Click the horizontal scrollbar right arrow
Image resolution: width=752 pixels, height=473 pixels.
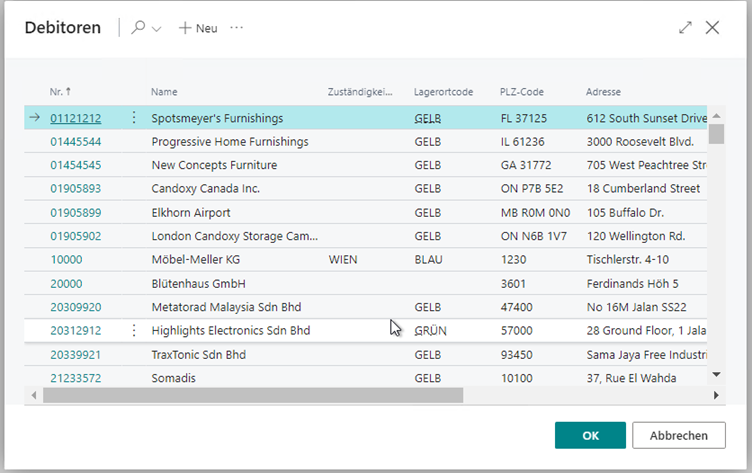[715, 395]
